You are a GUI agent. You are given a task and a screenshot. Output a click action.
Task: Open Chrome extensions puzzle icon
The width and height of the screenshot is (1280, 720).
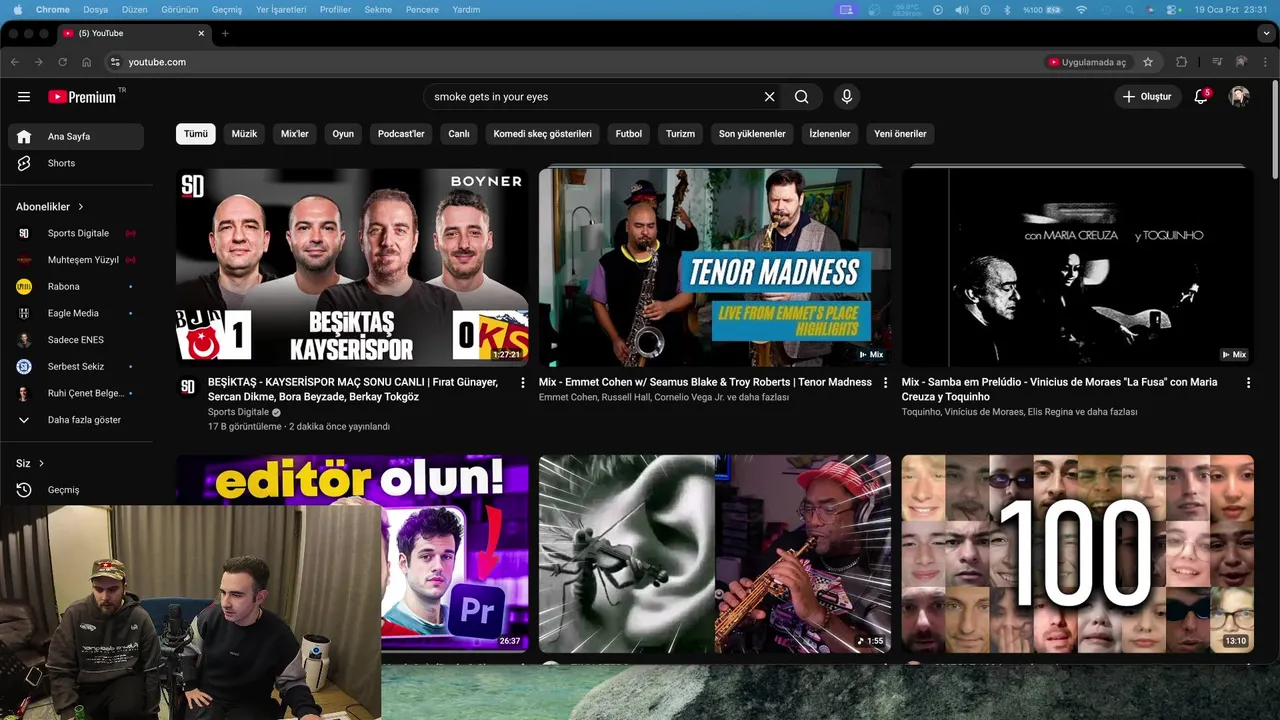point(1181,62)
